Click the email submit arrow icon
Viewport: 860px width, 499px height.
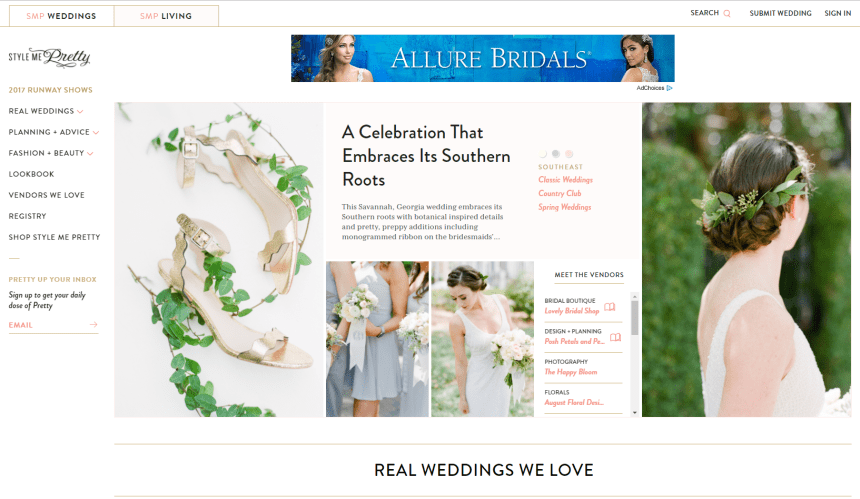94,325
